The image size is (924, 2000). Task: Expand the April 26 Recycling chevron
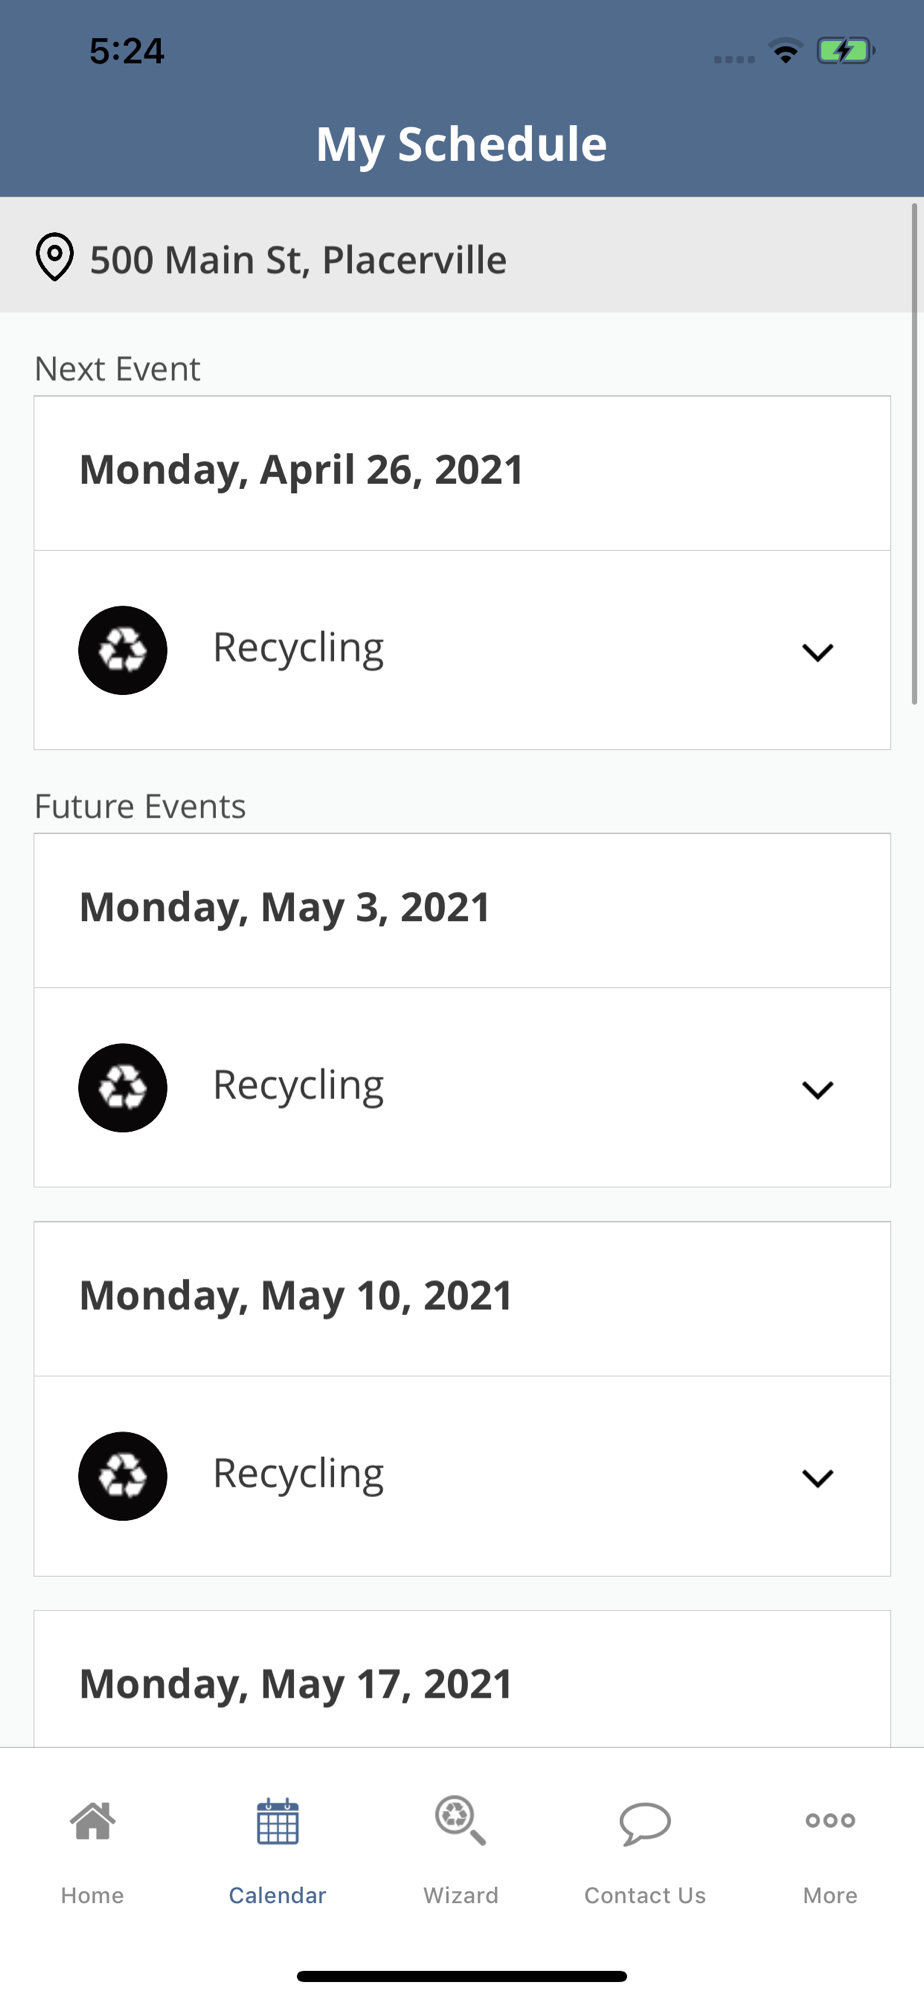click(818, 652)
